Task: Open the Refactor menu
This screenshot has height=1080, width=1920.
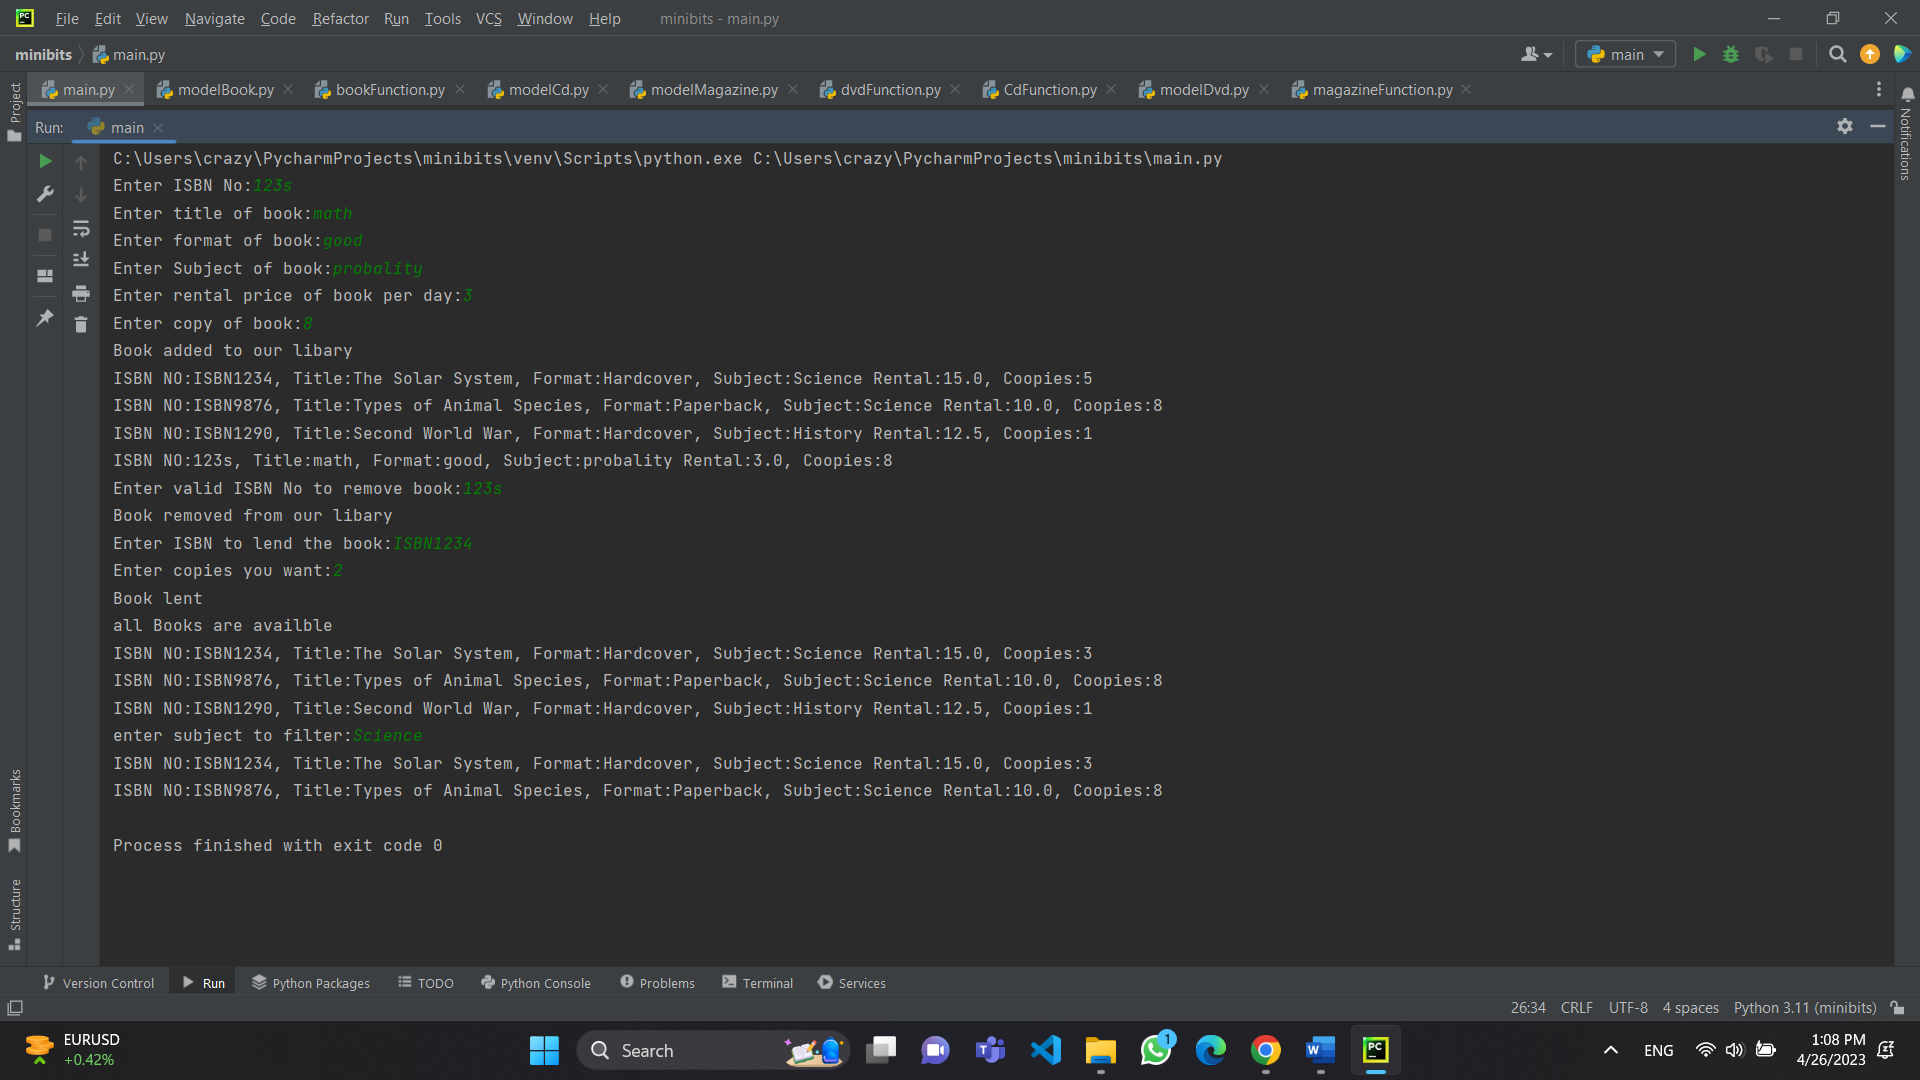Action: [x=340, y=18]
